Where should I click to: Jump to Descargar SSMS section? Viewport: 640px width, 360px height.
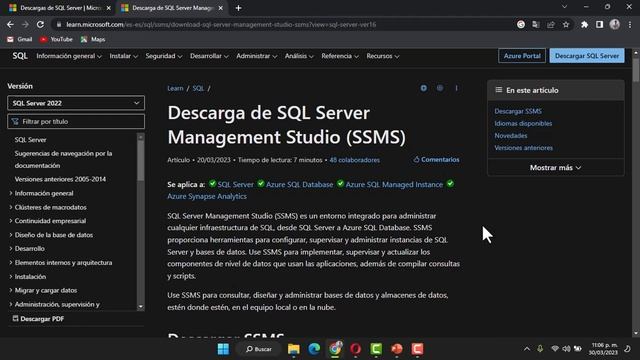pyautogui.click(x=518, y=111)
